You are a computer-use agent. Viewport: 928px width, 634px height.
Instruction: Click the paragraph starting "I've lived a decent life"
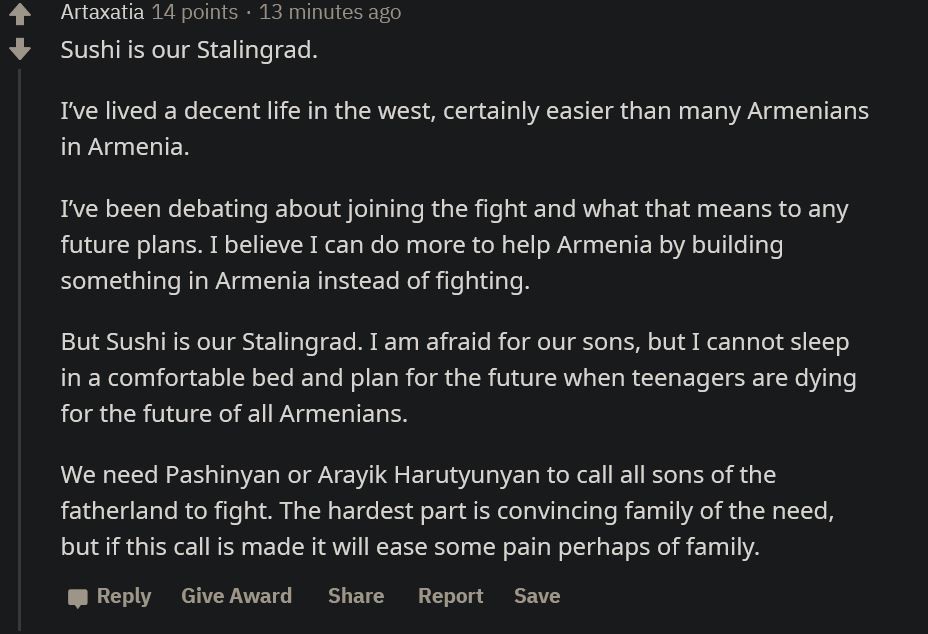464,128
